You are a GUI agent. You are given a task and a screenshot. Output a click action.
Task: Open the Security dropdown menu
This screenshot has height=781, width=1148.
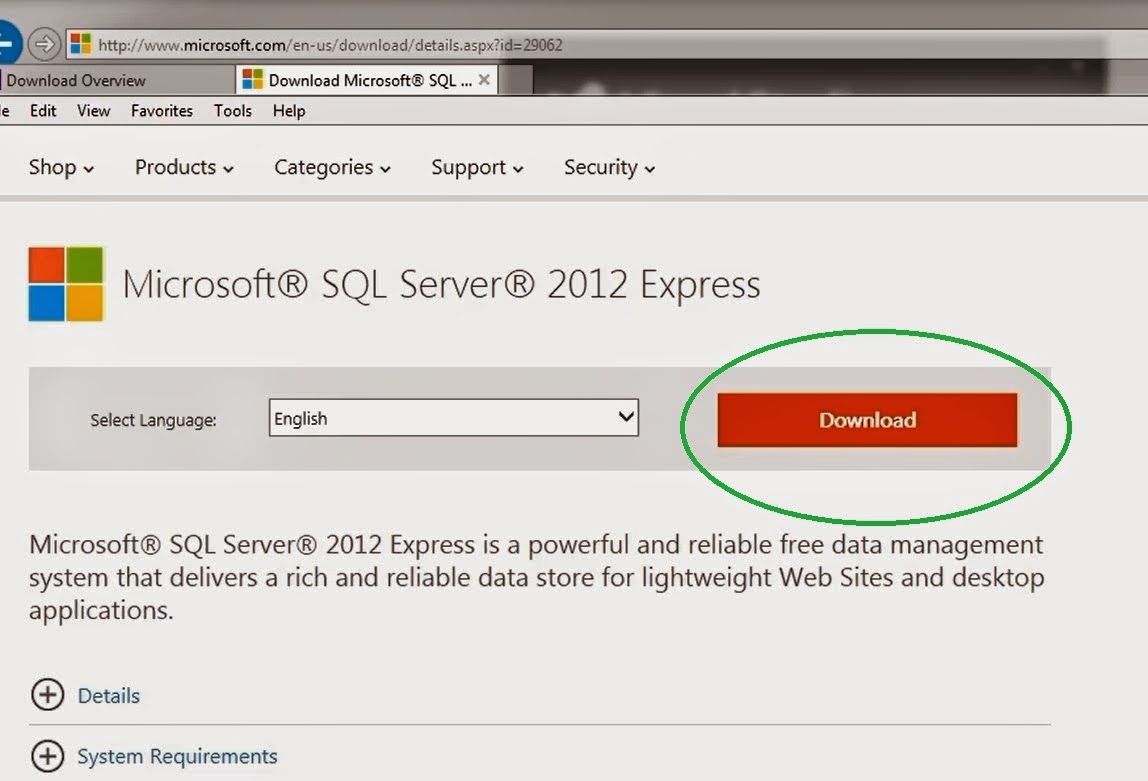609,168
